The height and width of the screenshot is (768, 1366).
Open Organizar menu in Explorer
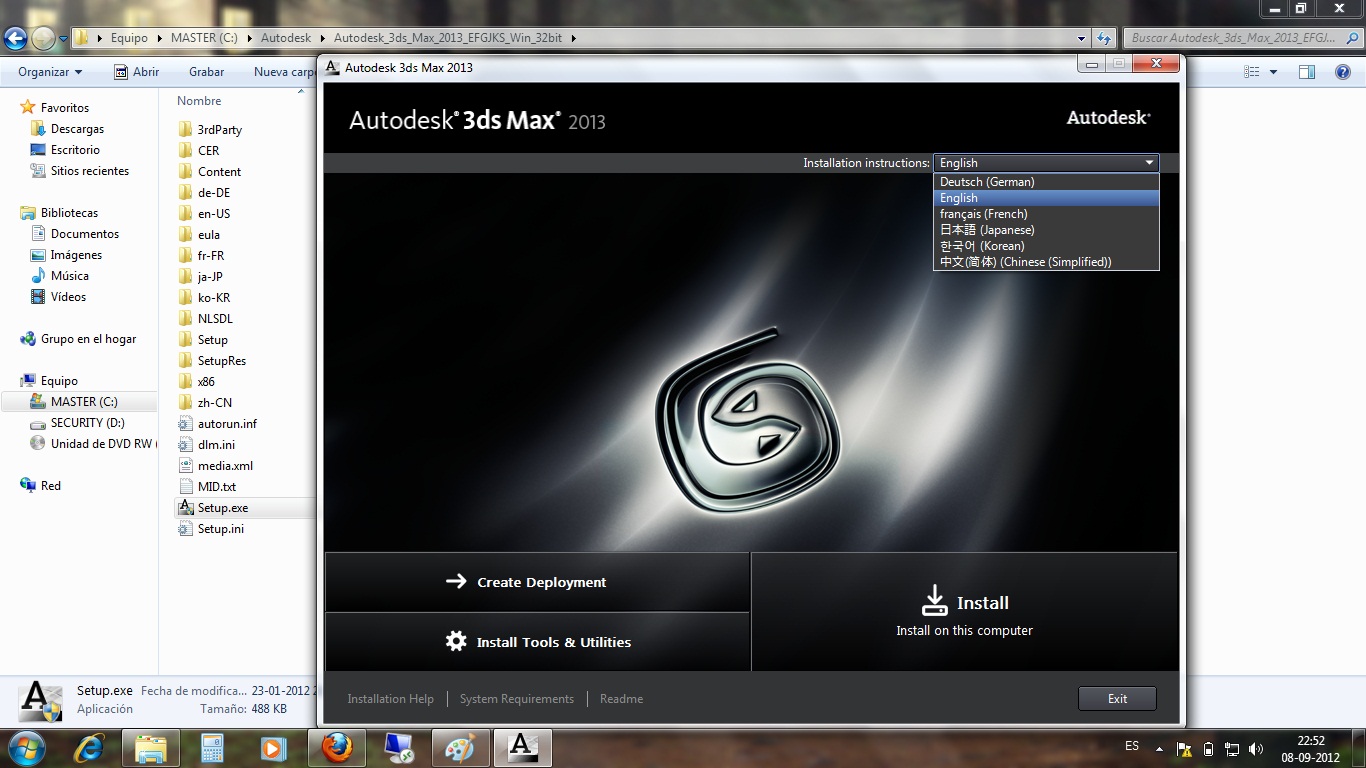(50, 72)
